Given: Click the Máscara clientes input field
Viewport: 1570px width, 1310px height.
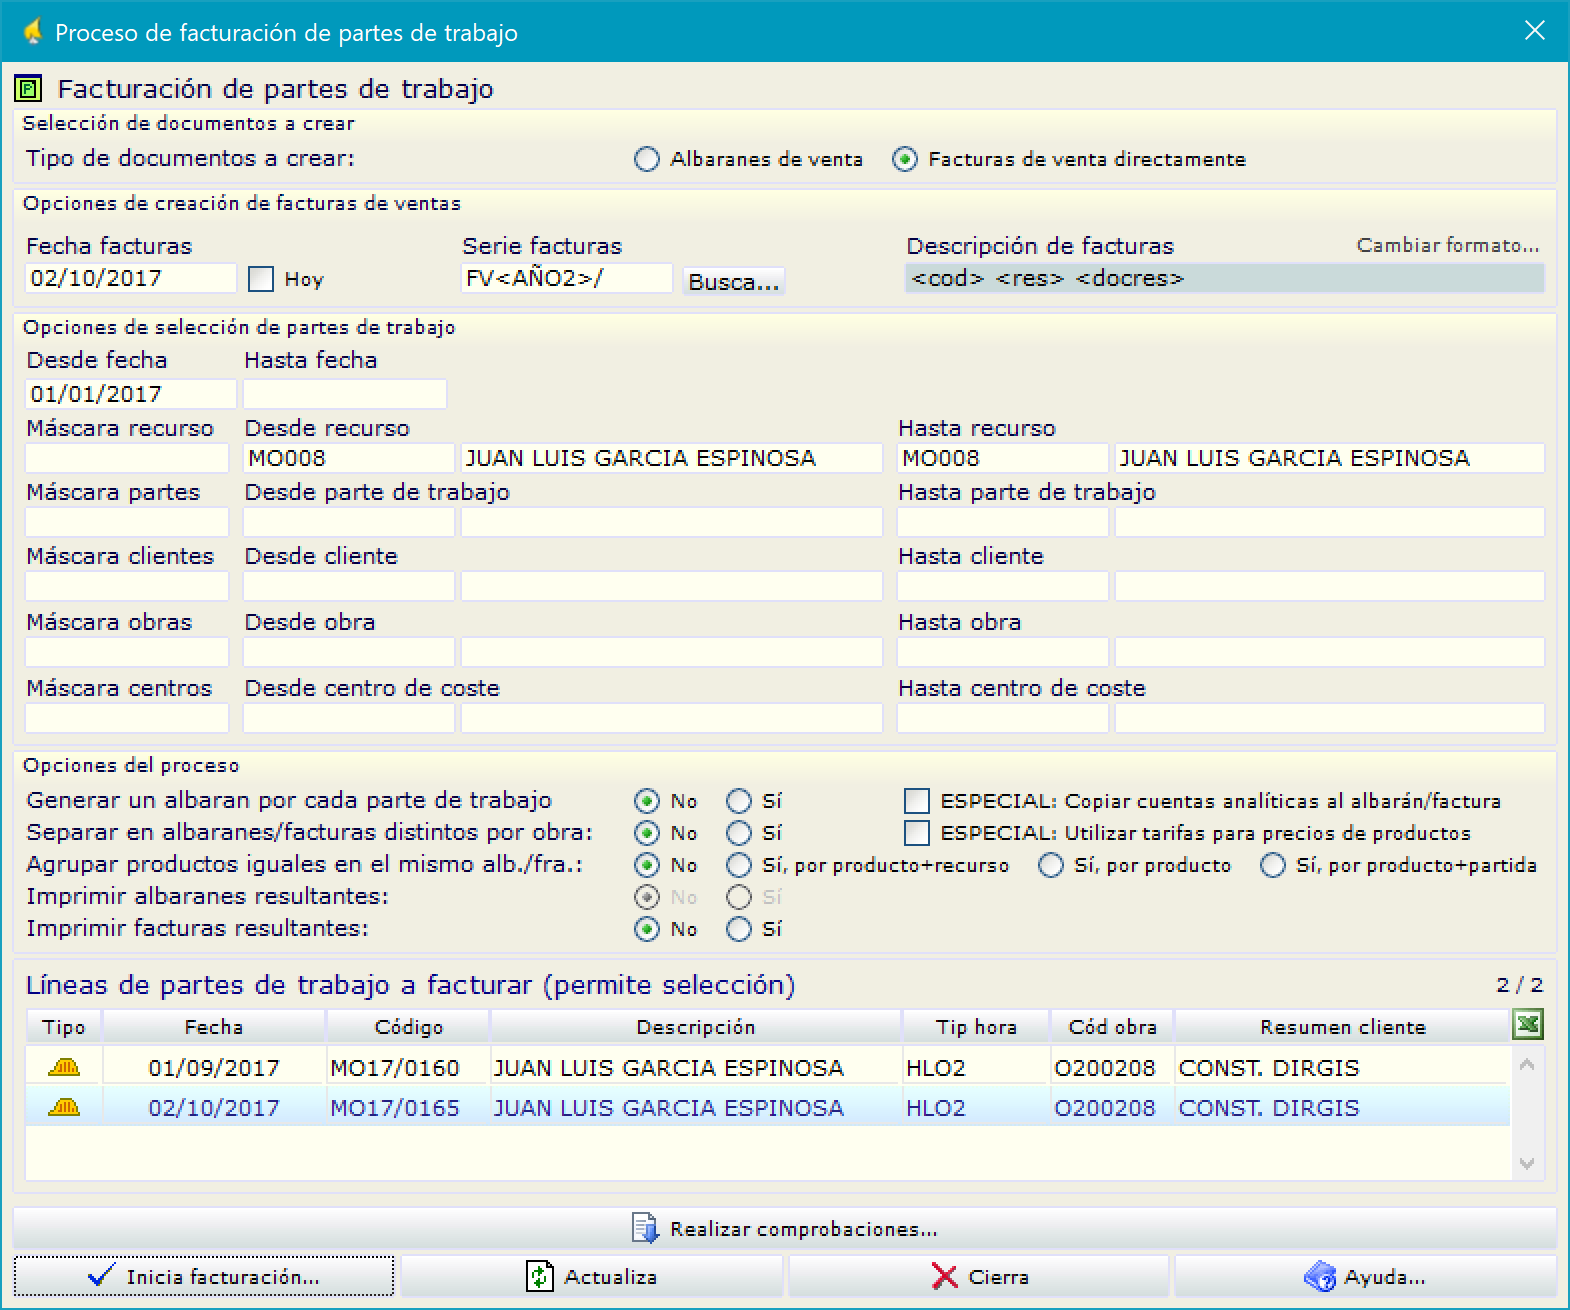Looking at the screenshot, I should [x=127, y=586].
